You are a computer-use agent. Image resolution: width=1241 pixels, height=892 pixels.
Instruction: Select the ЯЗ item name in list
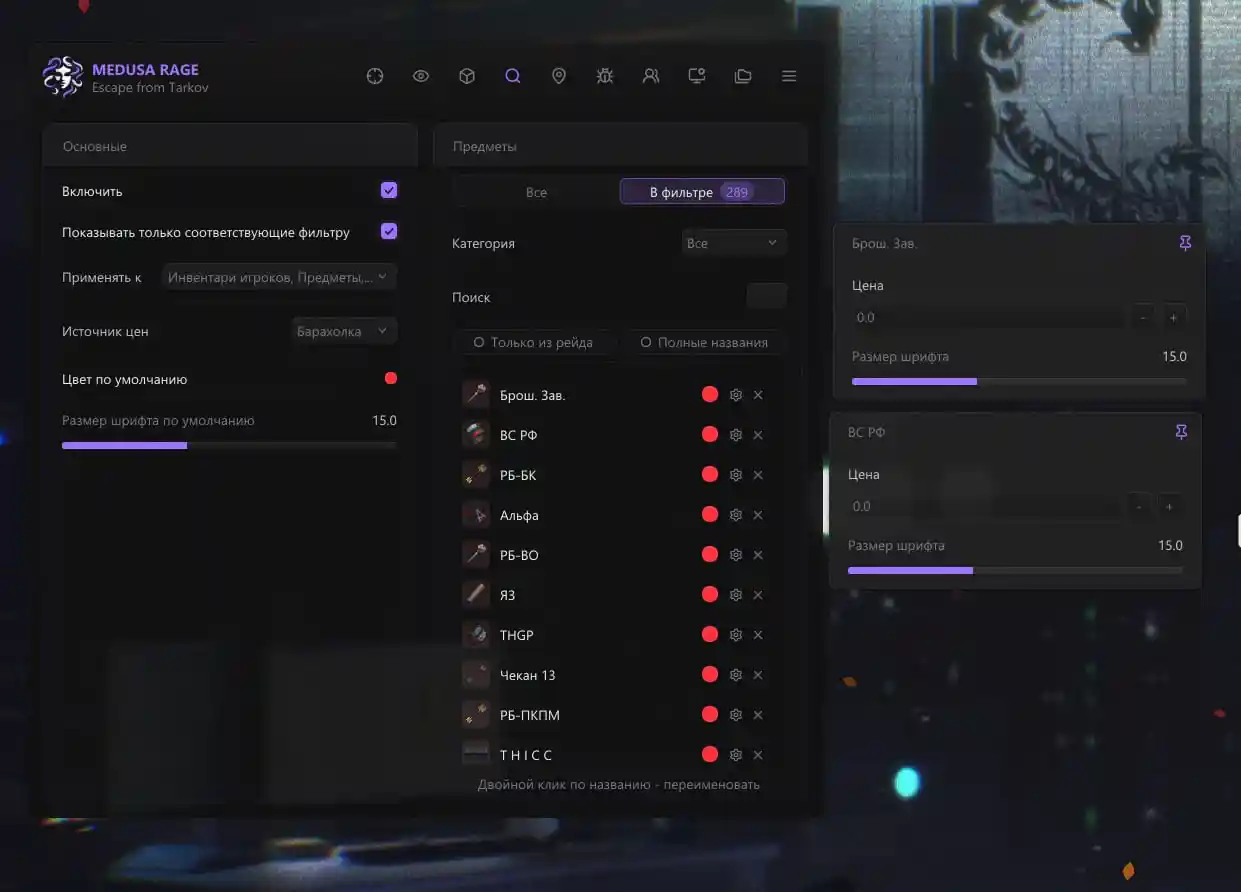(x=508, y=595)
